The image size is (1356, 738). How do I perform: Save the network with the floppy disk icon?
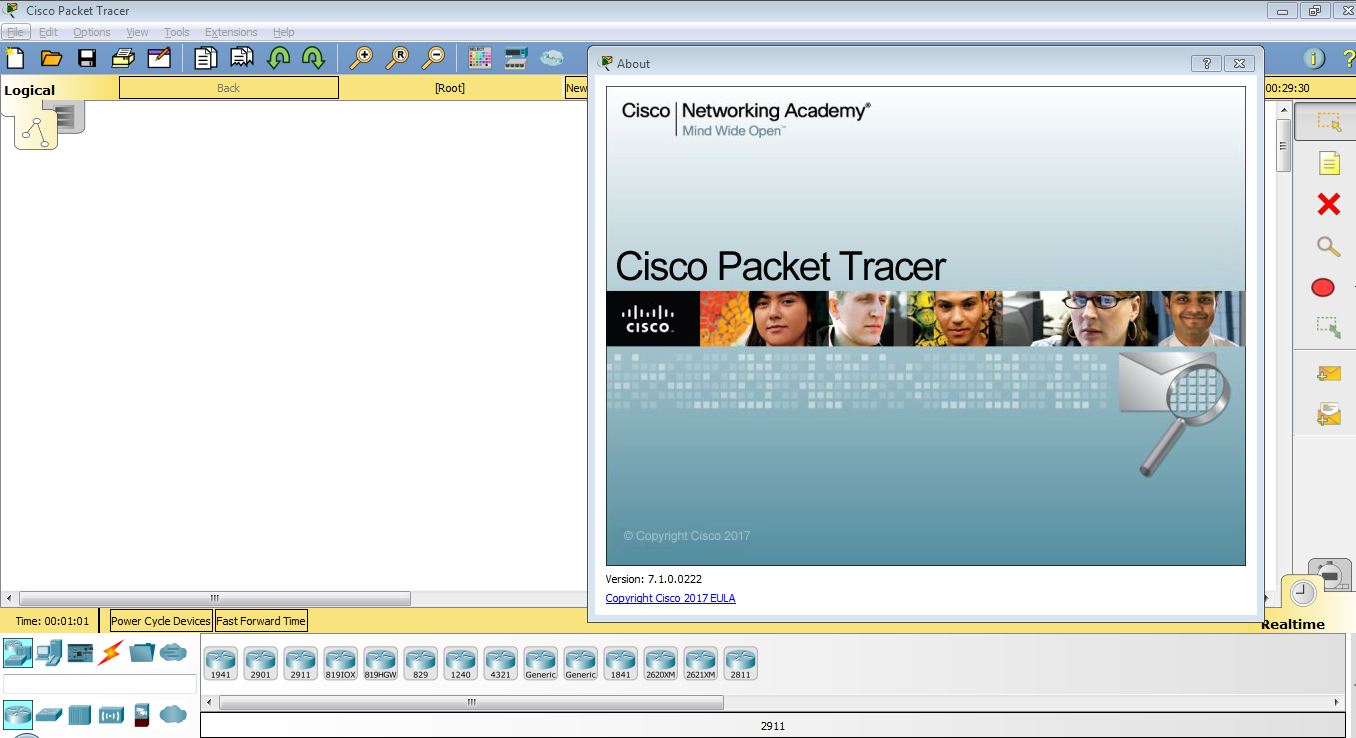tap(87, 57)
